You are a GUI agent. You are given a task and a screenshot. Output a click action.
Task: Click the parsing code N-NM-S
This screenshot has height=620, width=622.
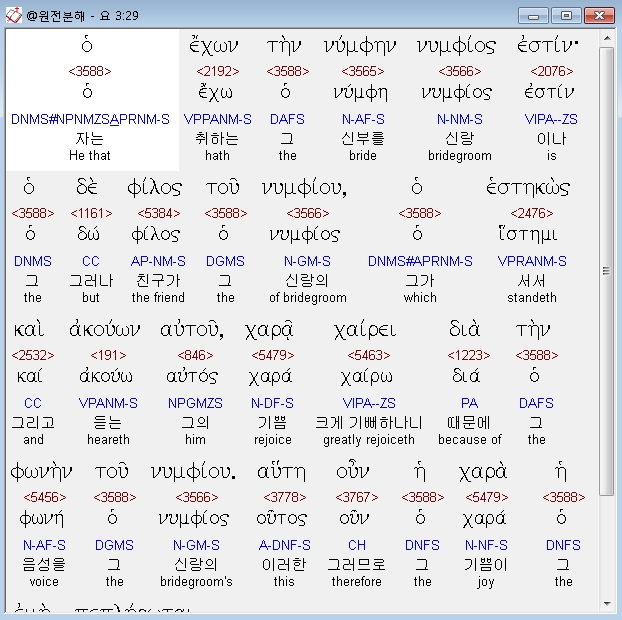click(x=460, y=119)
